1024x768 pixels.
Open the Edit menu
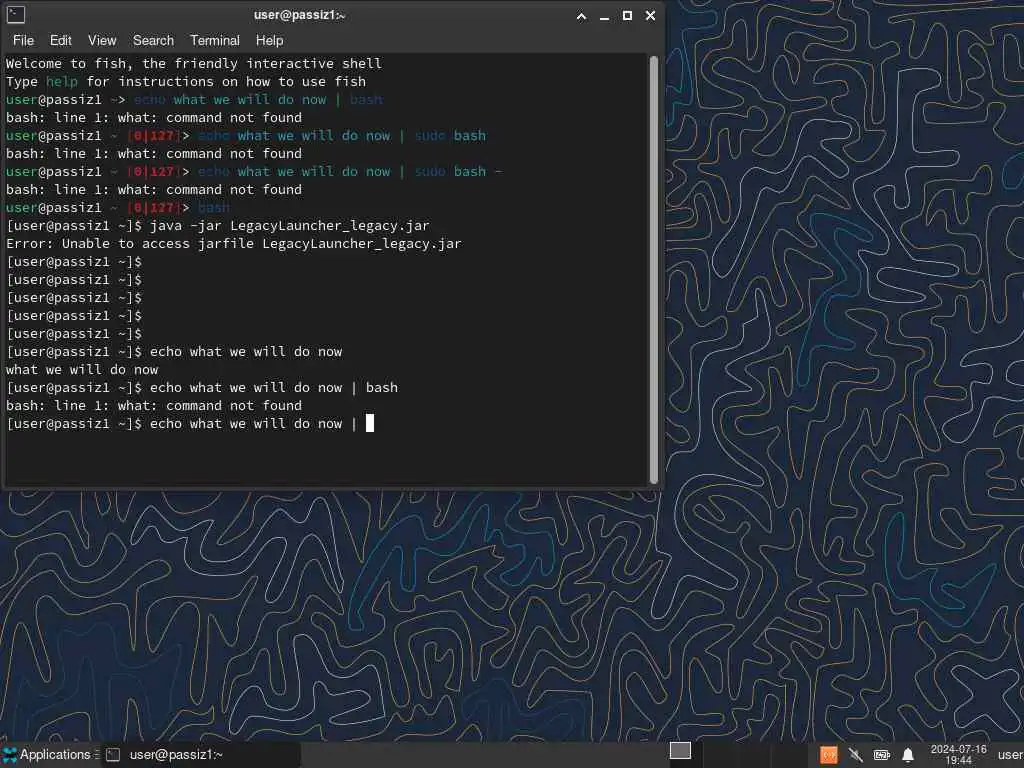[61, 40]
